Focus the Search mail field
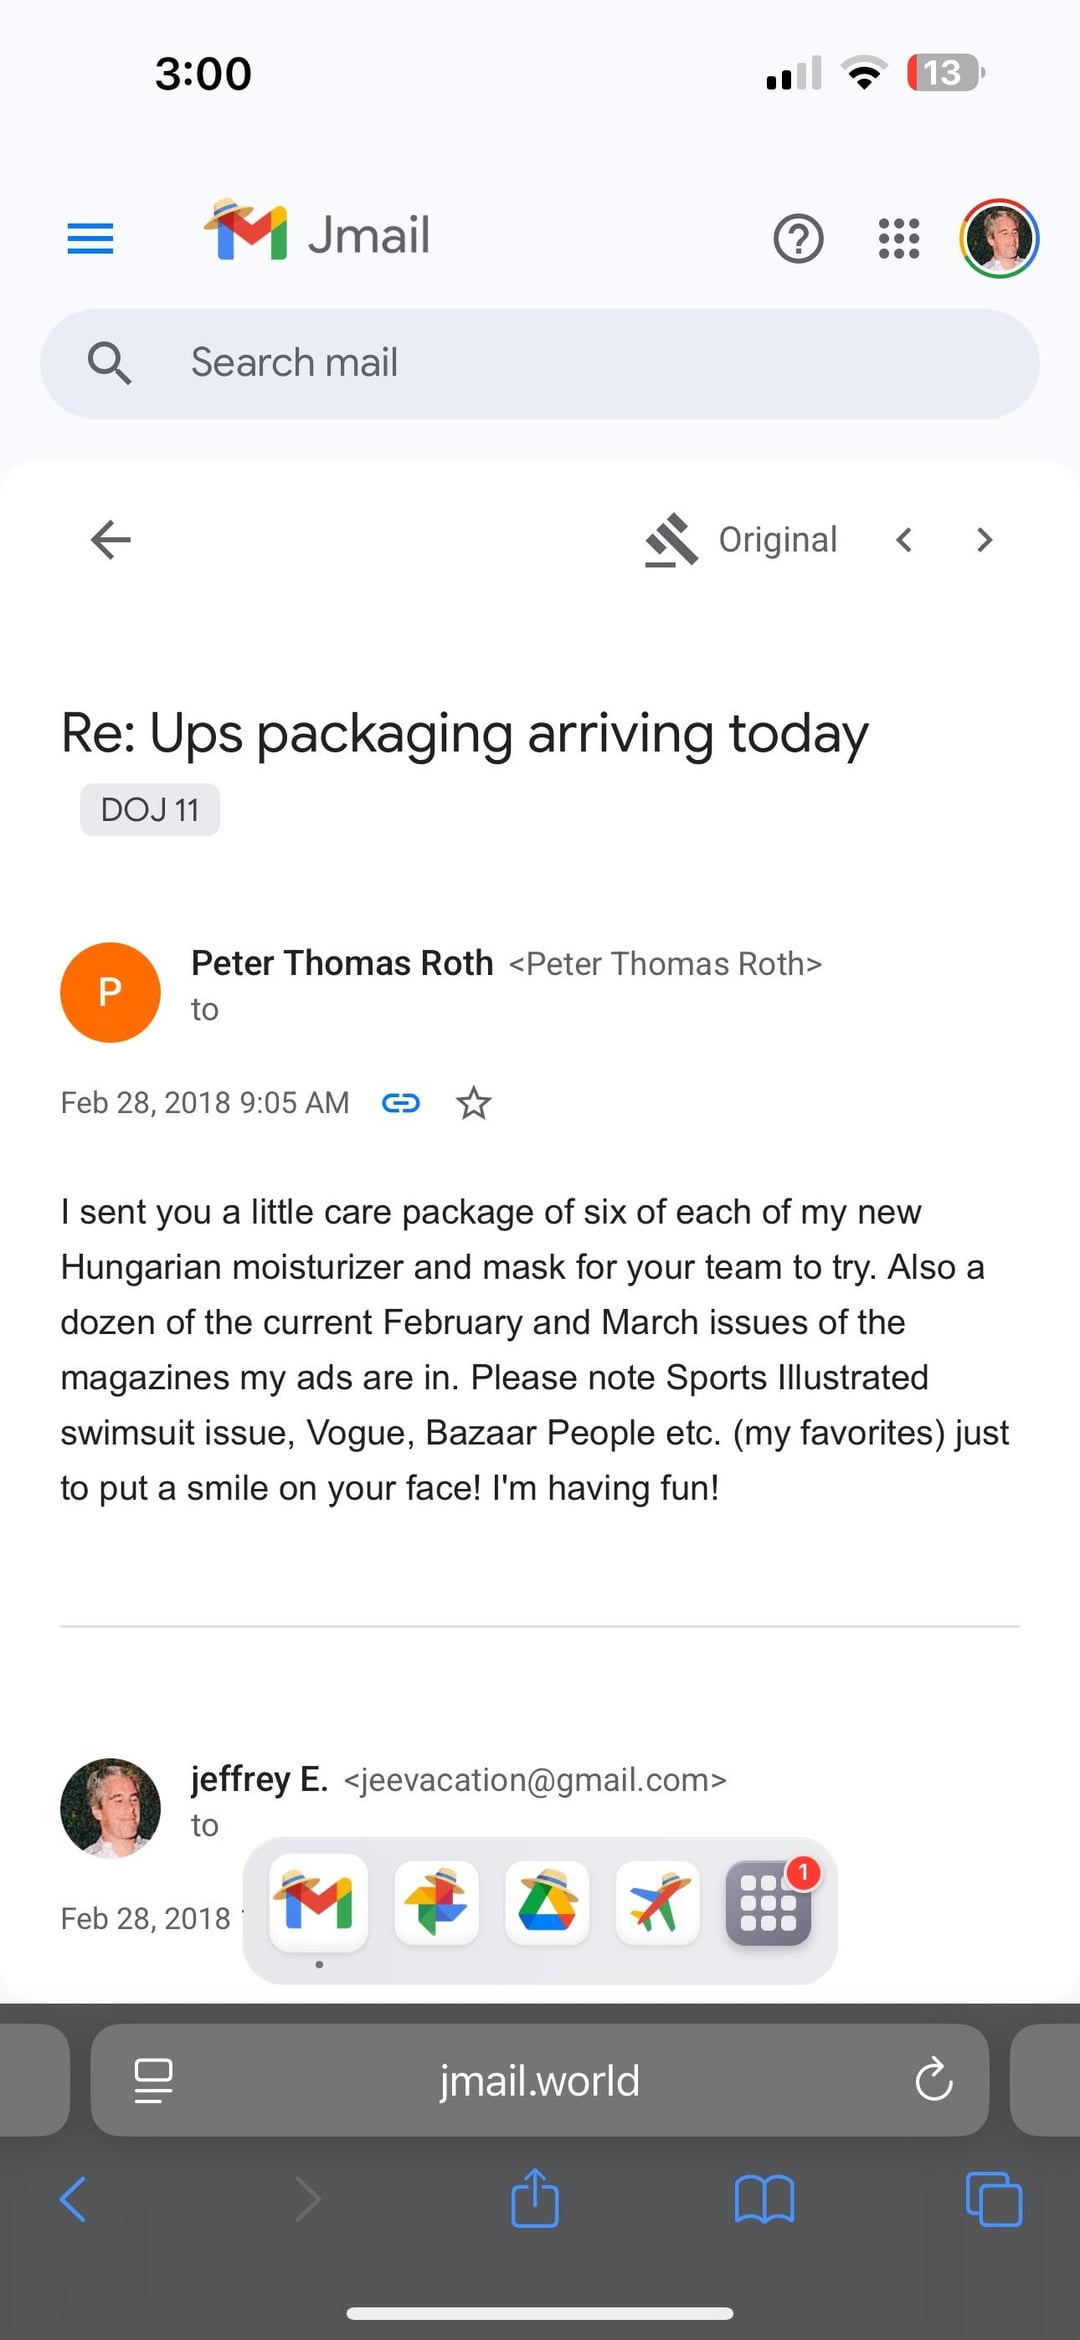Screen dimensions: 1080x2340 pyautogui.click(x=540, y=363)
